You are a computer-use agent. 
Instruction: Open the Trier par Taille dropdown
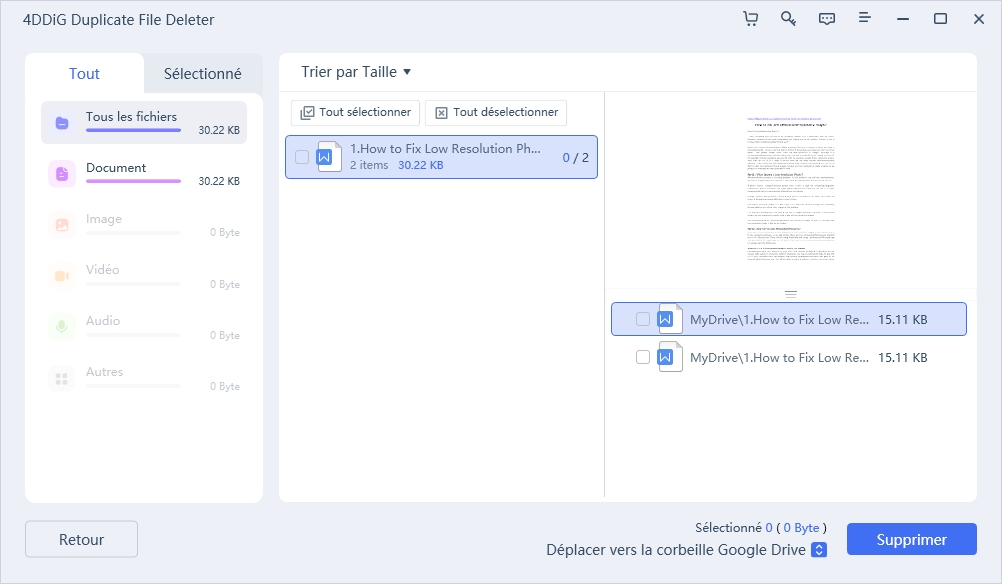coord(356,72)
